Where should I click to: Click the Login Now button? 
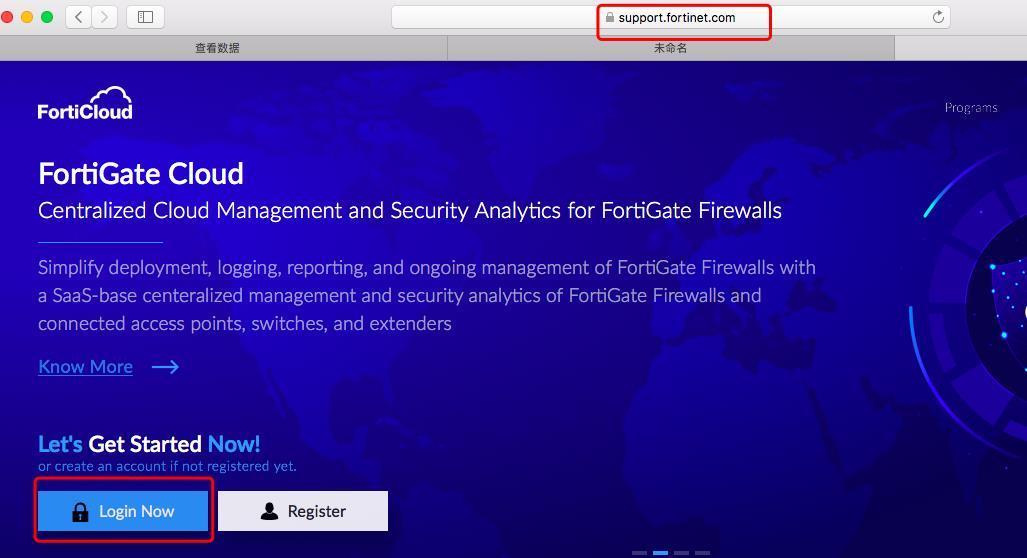click(122, 511)
